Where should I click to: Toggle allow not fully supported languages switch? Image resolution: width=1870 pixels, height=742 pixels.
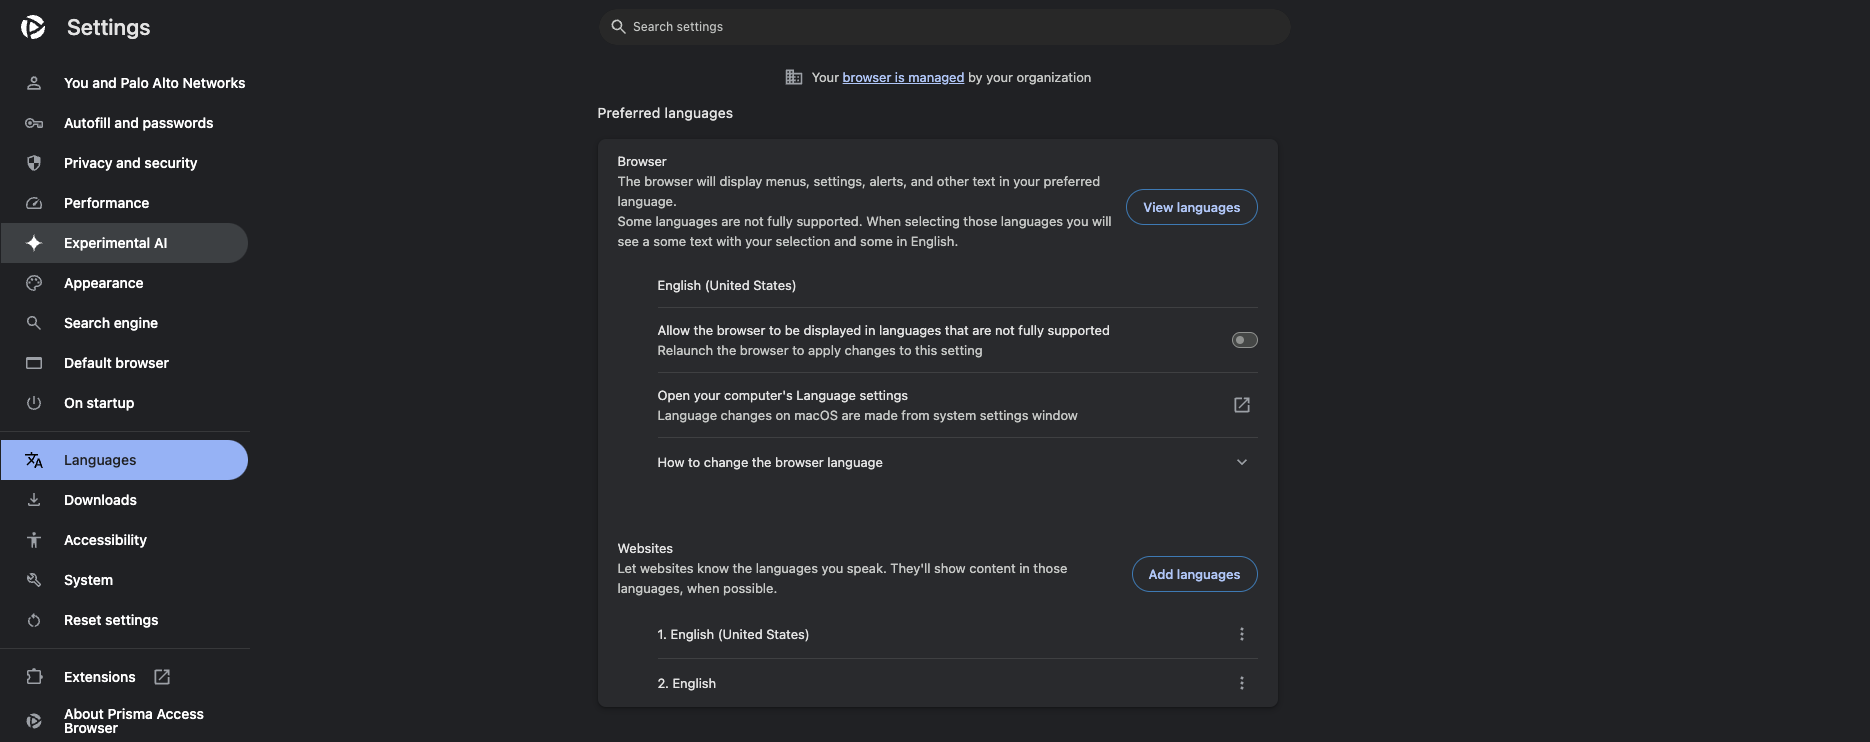pos(1244,340)
